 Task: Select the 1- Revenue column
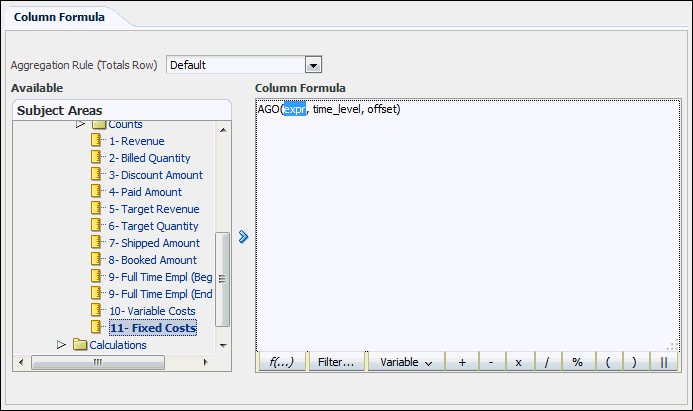[x=137, y=141]
